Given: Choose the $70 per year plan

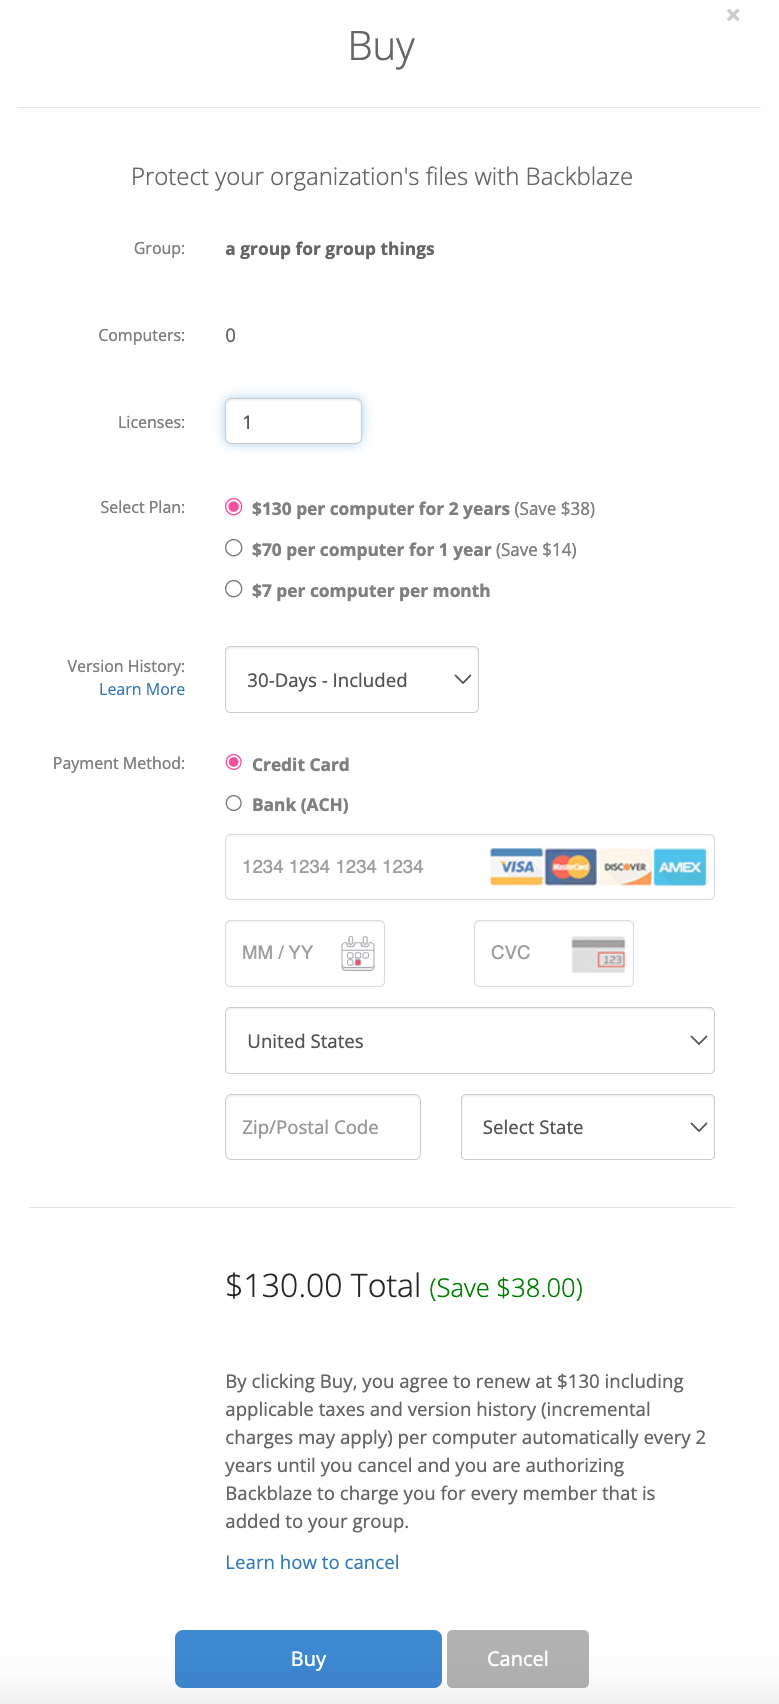Looking at the screenshot, I should [x=234, y=548].
